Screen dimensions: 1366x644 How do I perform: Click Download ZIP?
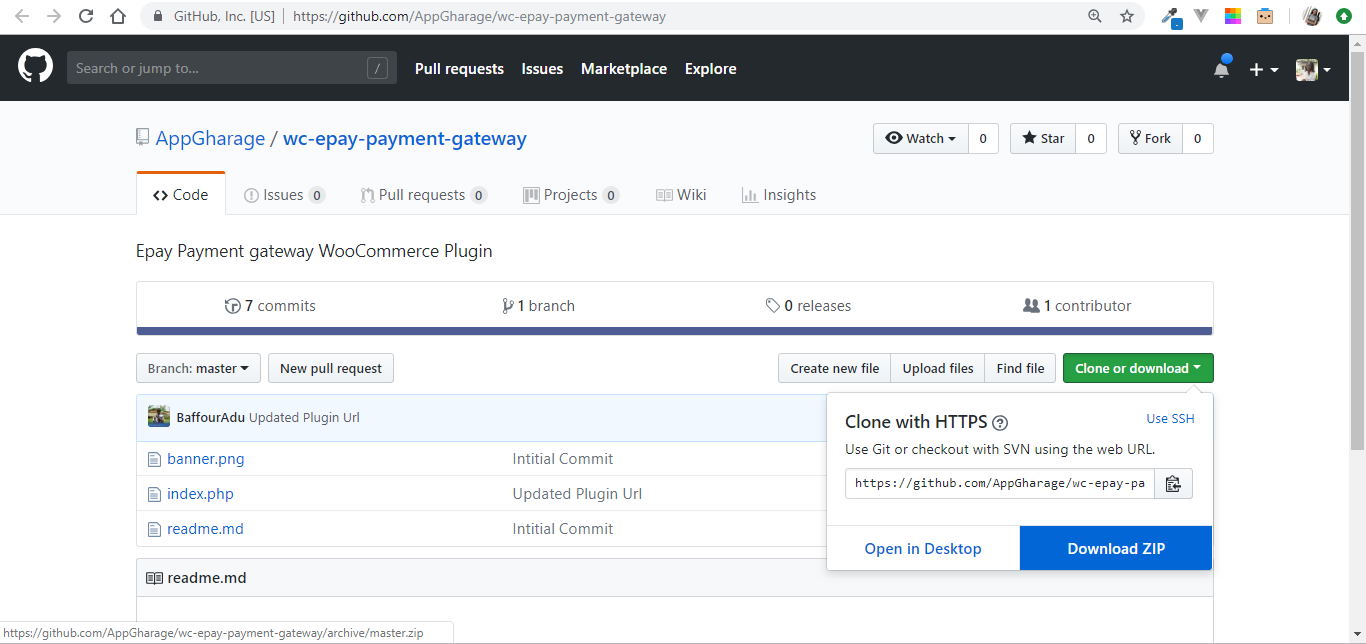1116,548
